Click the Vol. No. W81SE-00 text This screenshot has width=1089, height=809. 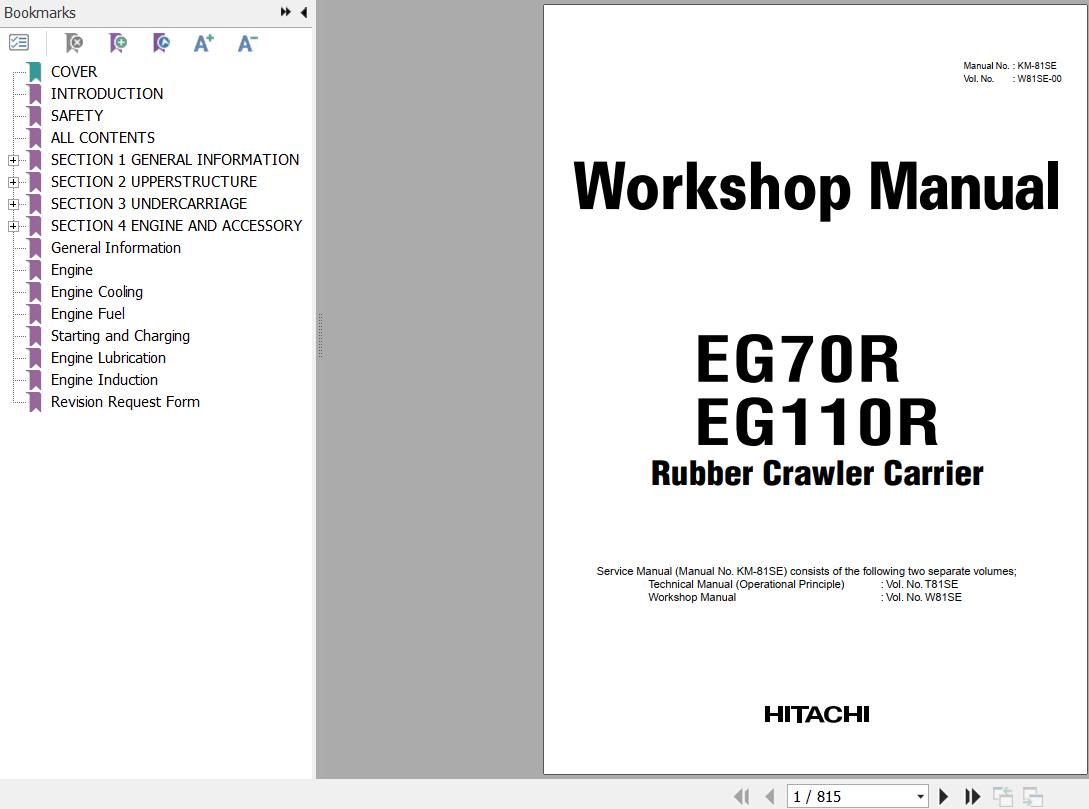coord(1012,79)
